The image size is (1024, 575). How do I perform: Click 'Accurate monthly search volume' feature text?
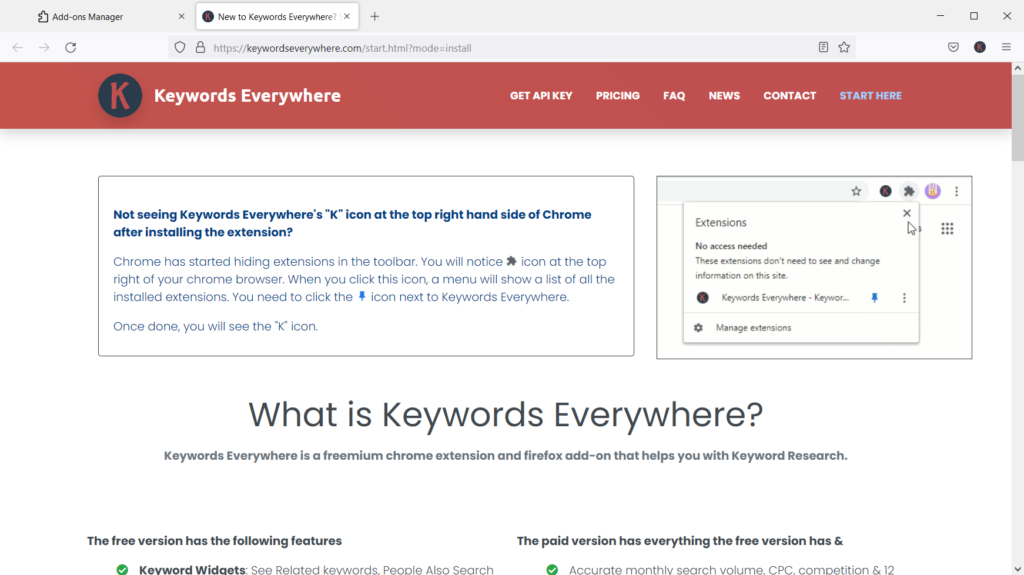click(731, 570)
